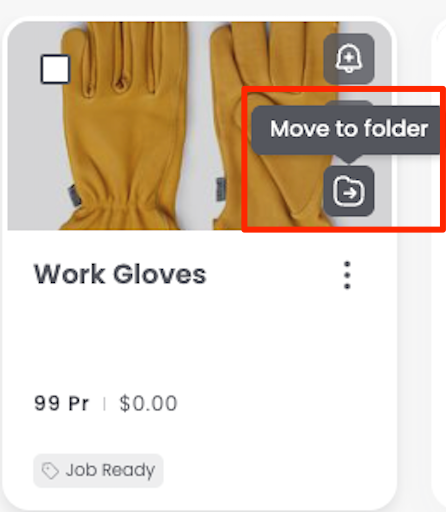The height and width of the screenshot is (512, 446).
Task: Click the button partly hidden behind the tooltip
Action: [x=349, y=103]
